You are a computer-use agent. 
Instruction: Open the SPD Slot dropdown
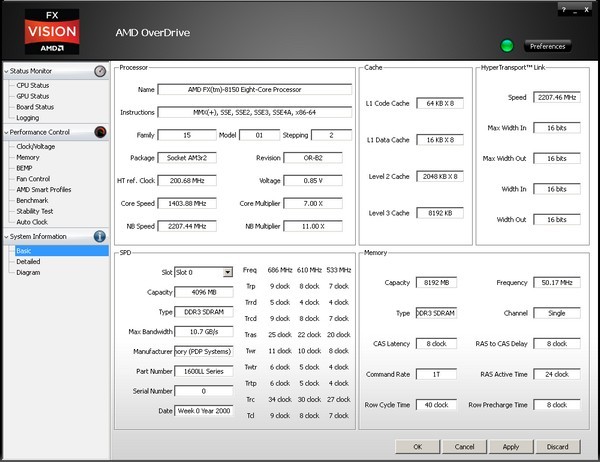click(228, 271)
